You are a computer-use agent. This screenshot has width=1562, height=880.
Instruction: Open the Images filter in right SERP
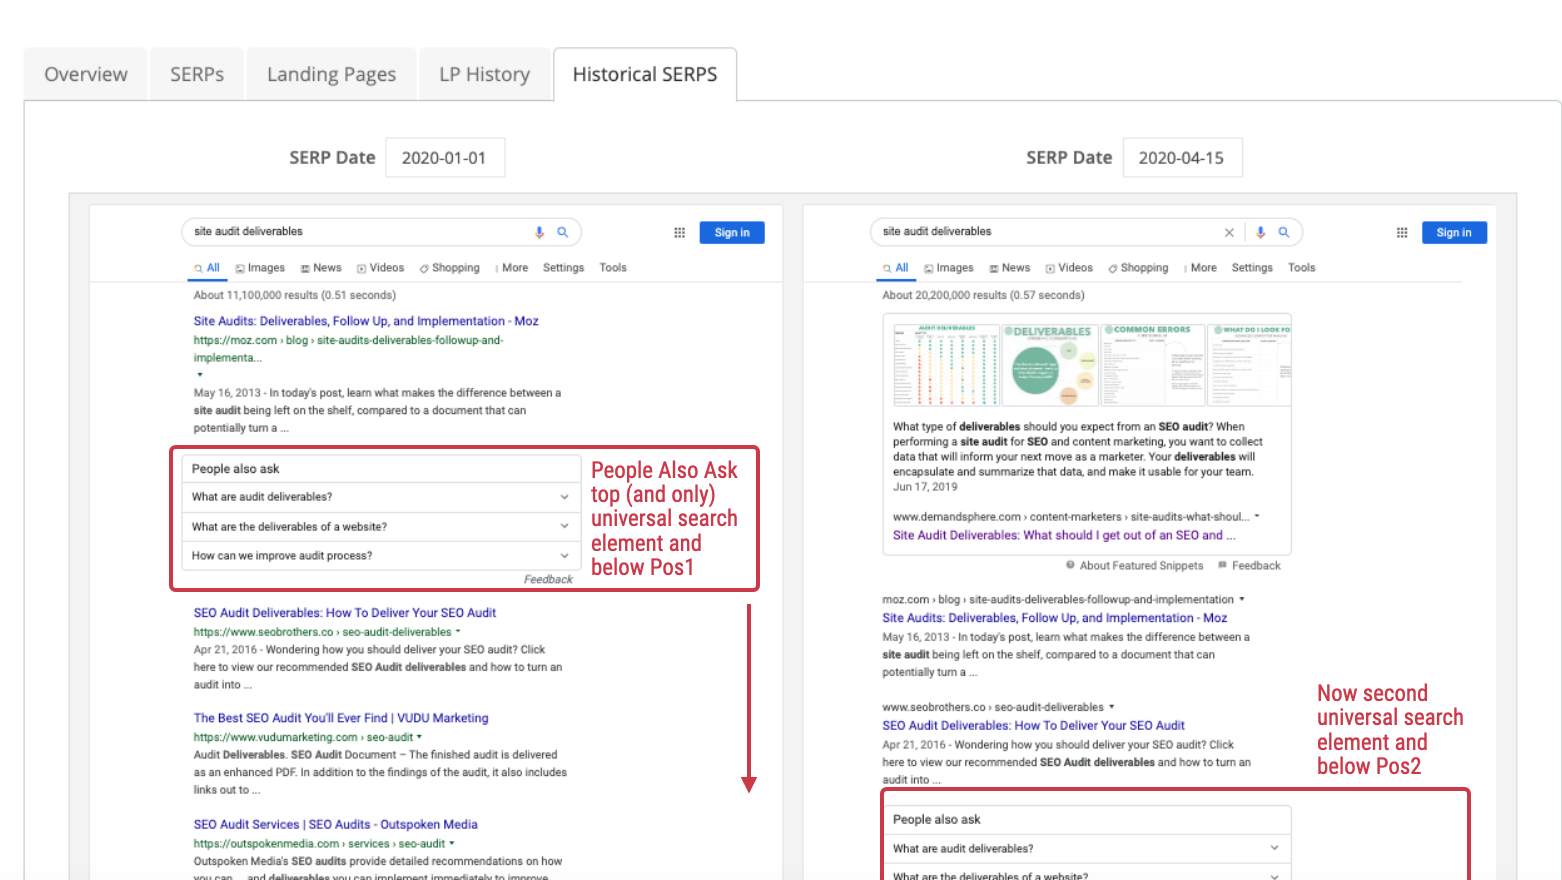[949, 268]
